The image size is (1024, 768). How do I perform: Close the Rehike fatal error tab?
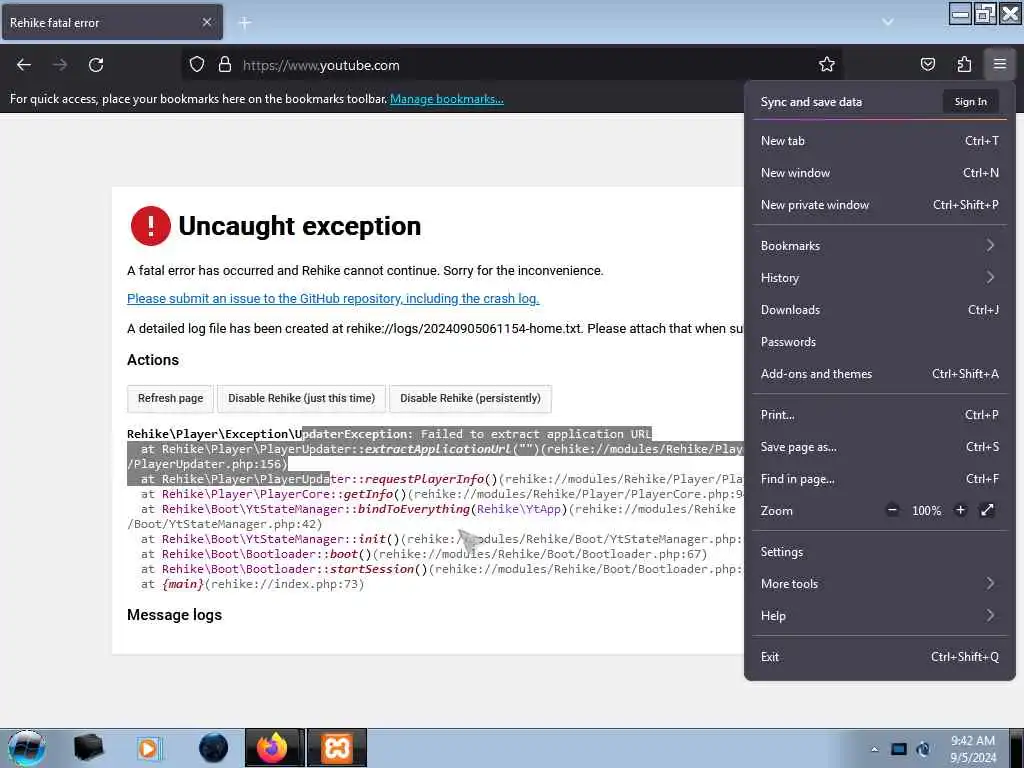pyautogui.click(x=206, y=22)
